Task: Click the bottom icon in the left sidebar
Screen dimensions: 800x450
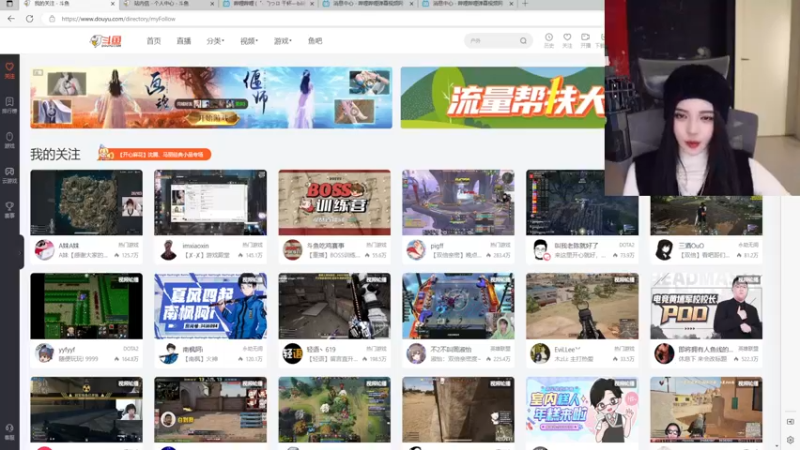Action: (x=10, y=432)
